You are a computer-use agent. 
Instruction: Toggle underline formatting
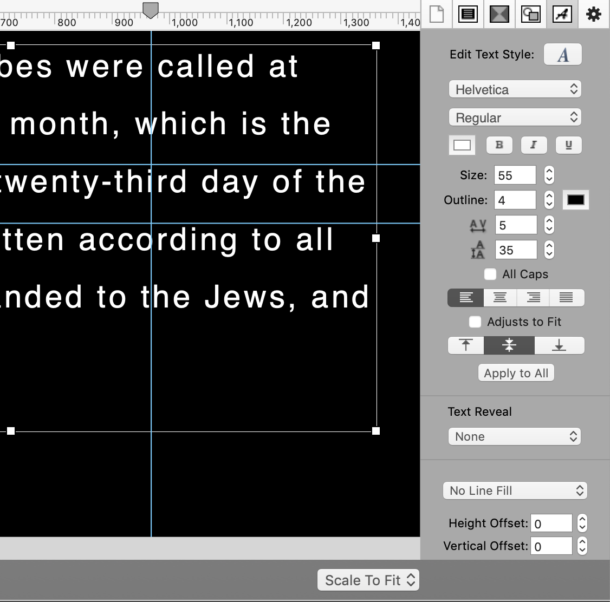click(568, 145)
